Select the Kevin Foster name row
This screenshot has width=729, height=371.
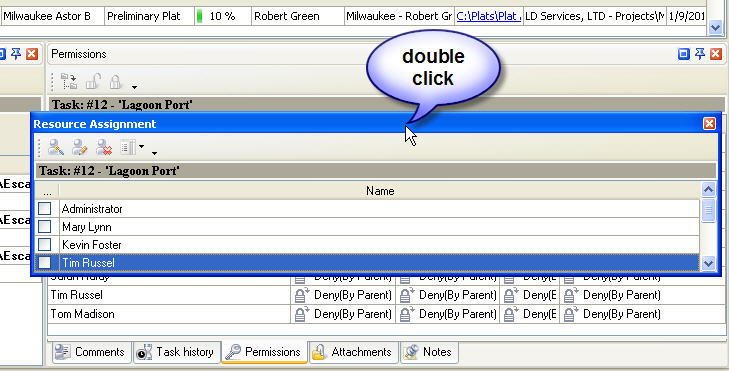point(379,245)
